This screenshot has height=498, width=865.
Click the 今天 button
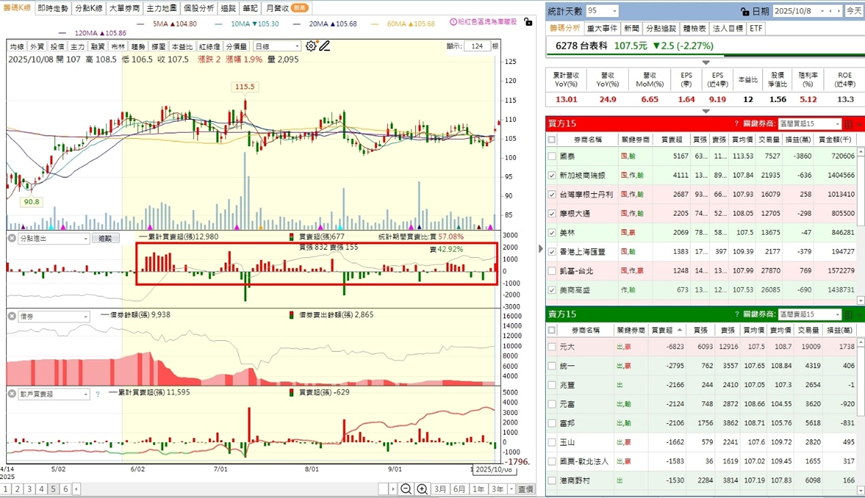tap(853, 11)
